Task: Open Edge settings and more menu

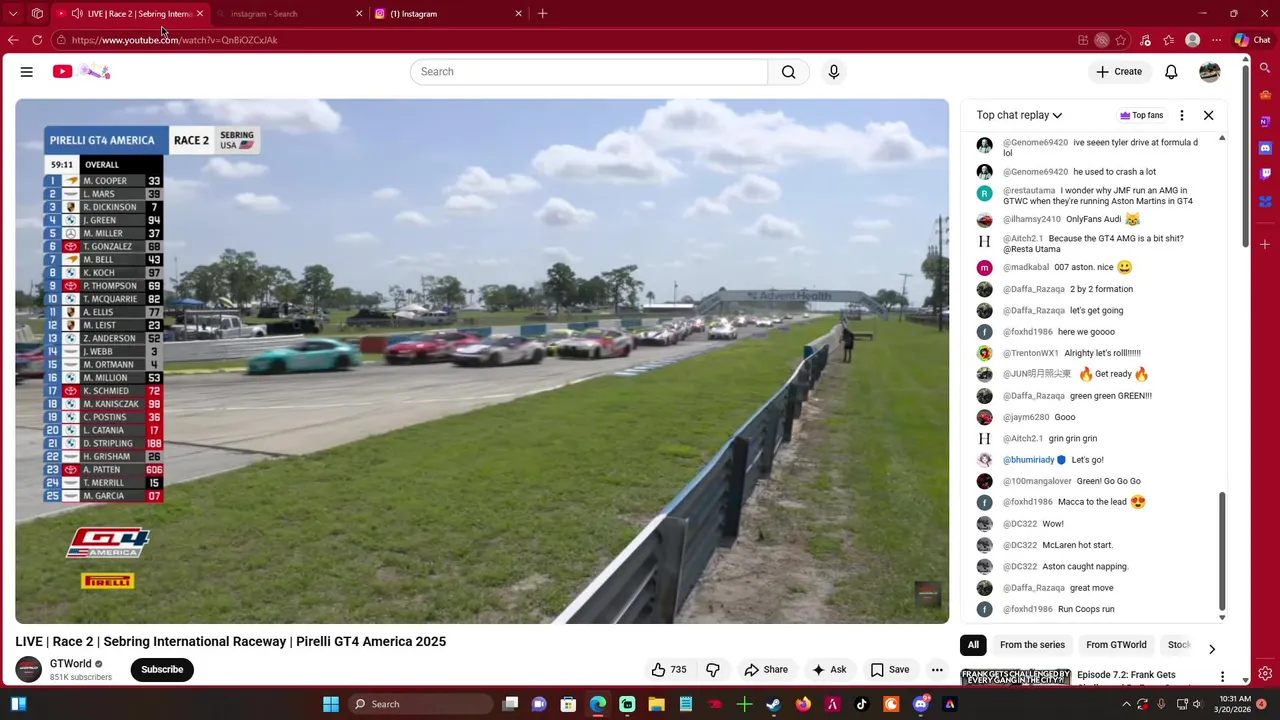Action: click(x=1216, y=40)
